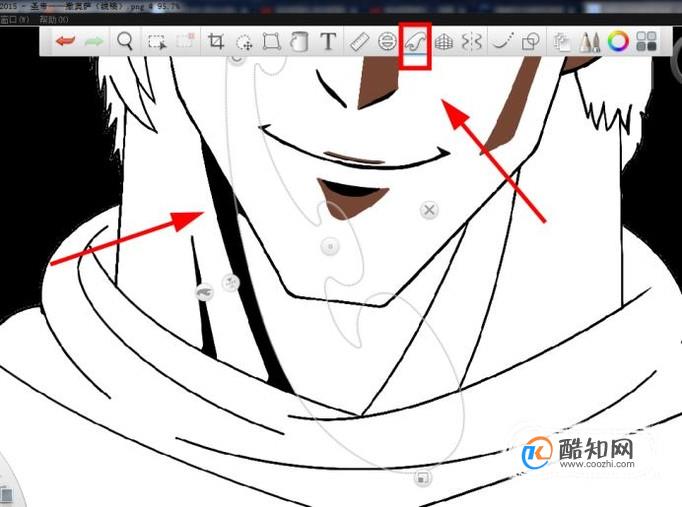682x507 pixels.
Task: Toggle the French Curve tool
Action: click(415, 42)
